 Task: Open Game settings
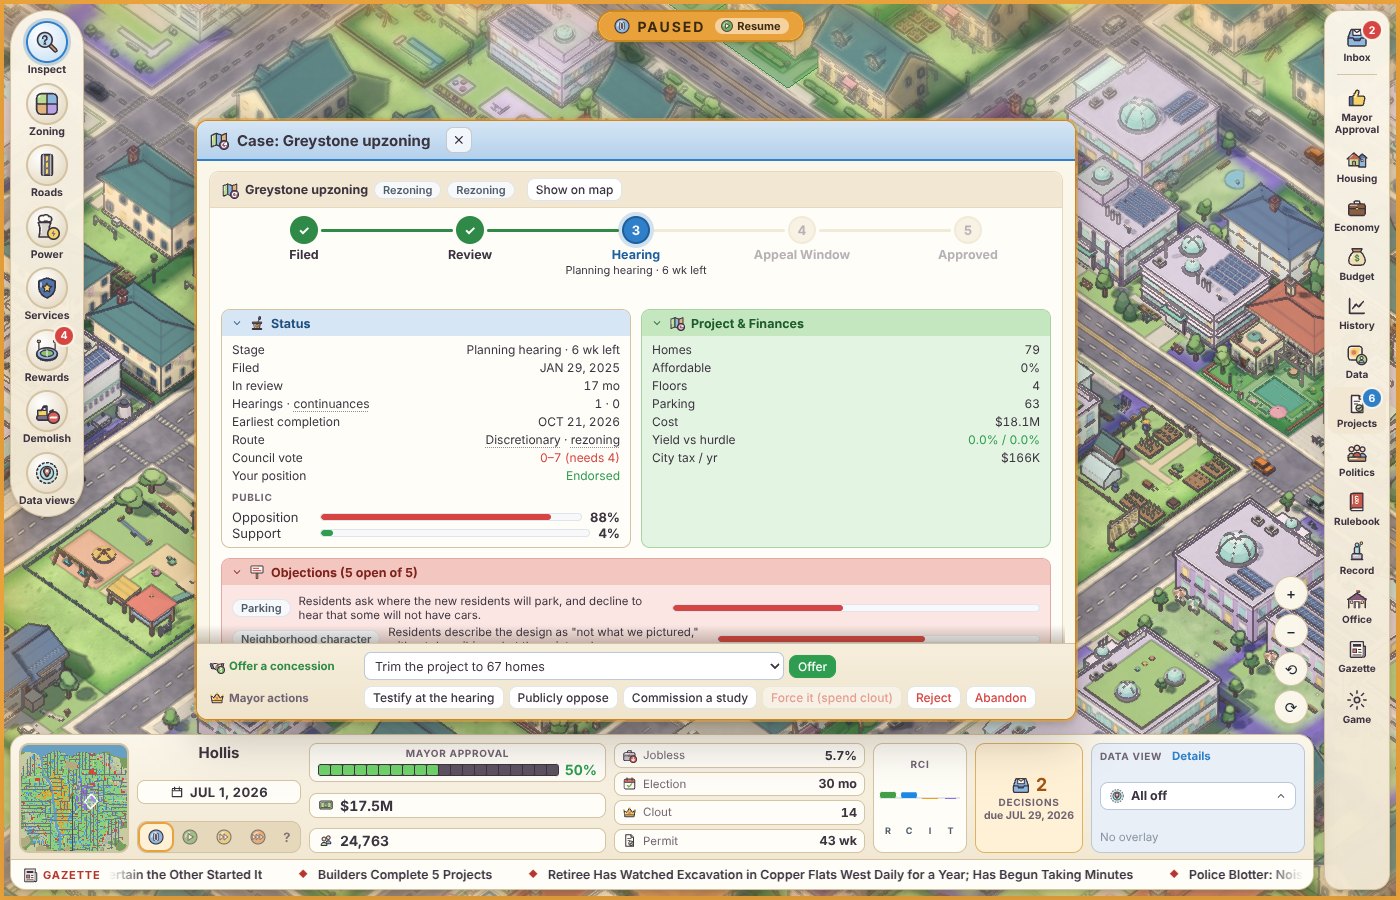tap(1357, 706)
